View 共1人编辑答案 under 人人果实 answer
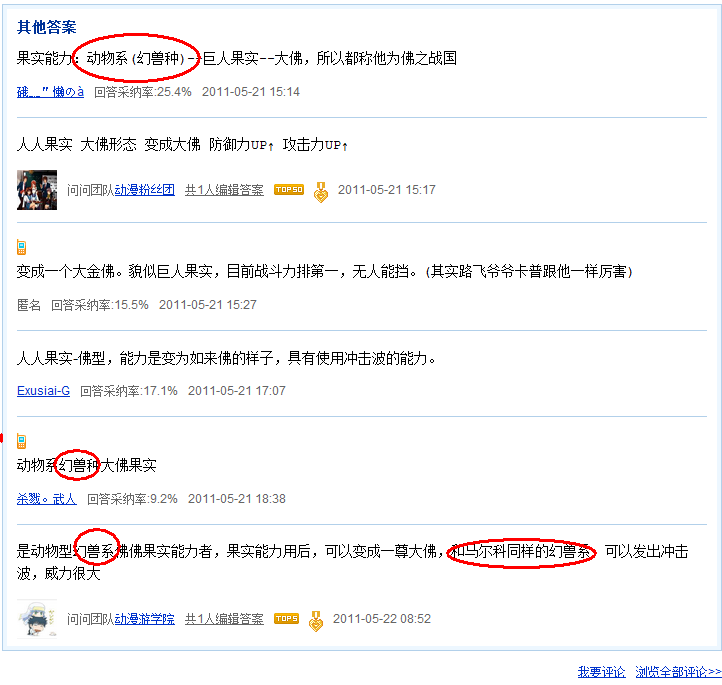The image size is (722, 685). coord(224,190)
